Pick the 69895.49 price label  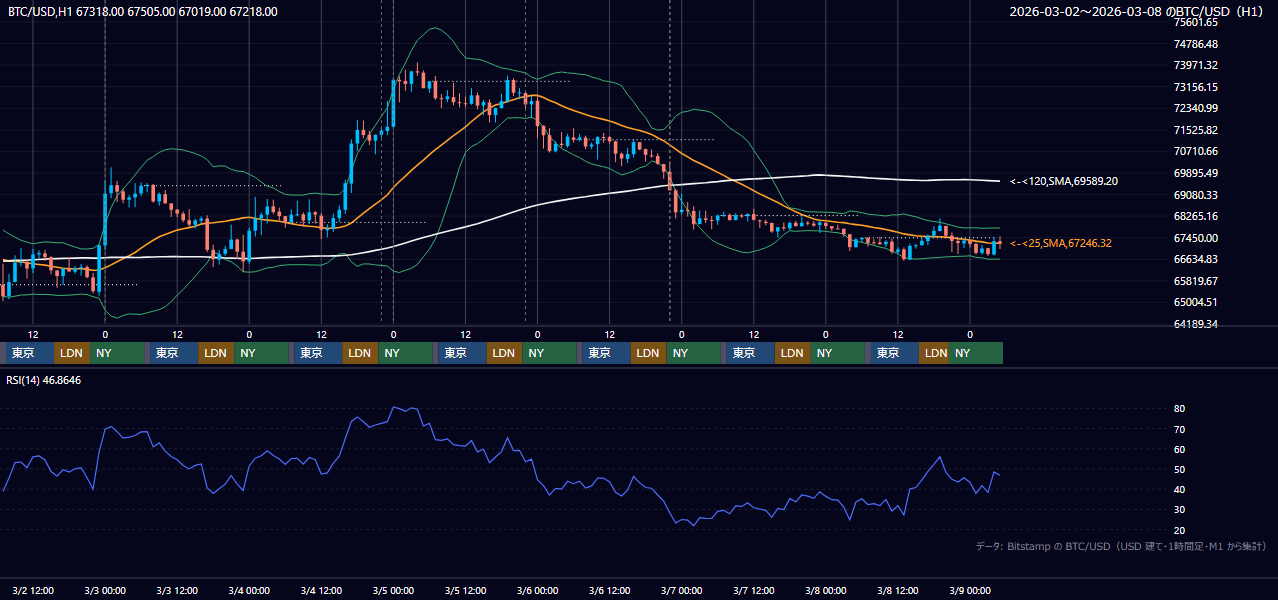coord(1196,173)
